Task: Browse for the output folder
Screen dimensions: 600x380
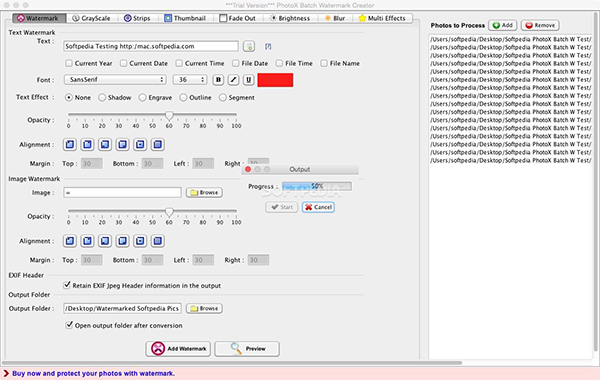Action: pos(204,308)
